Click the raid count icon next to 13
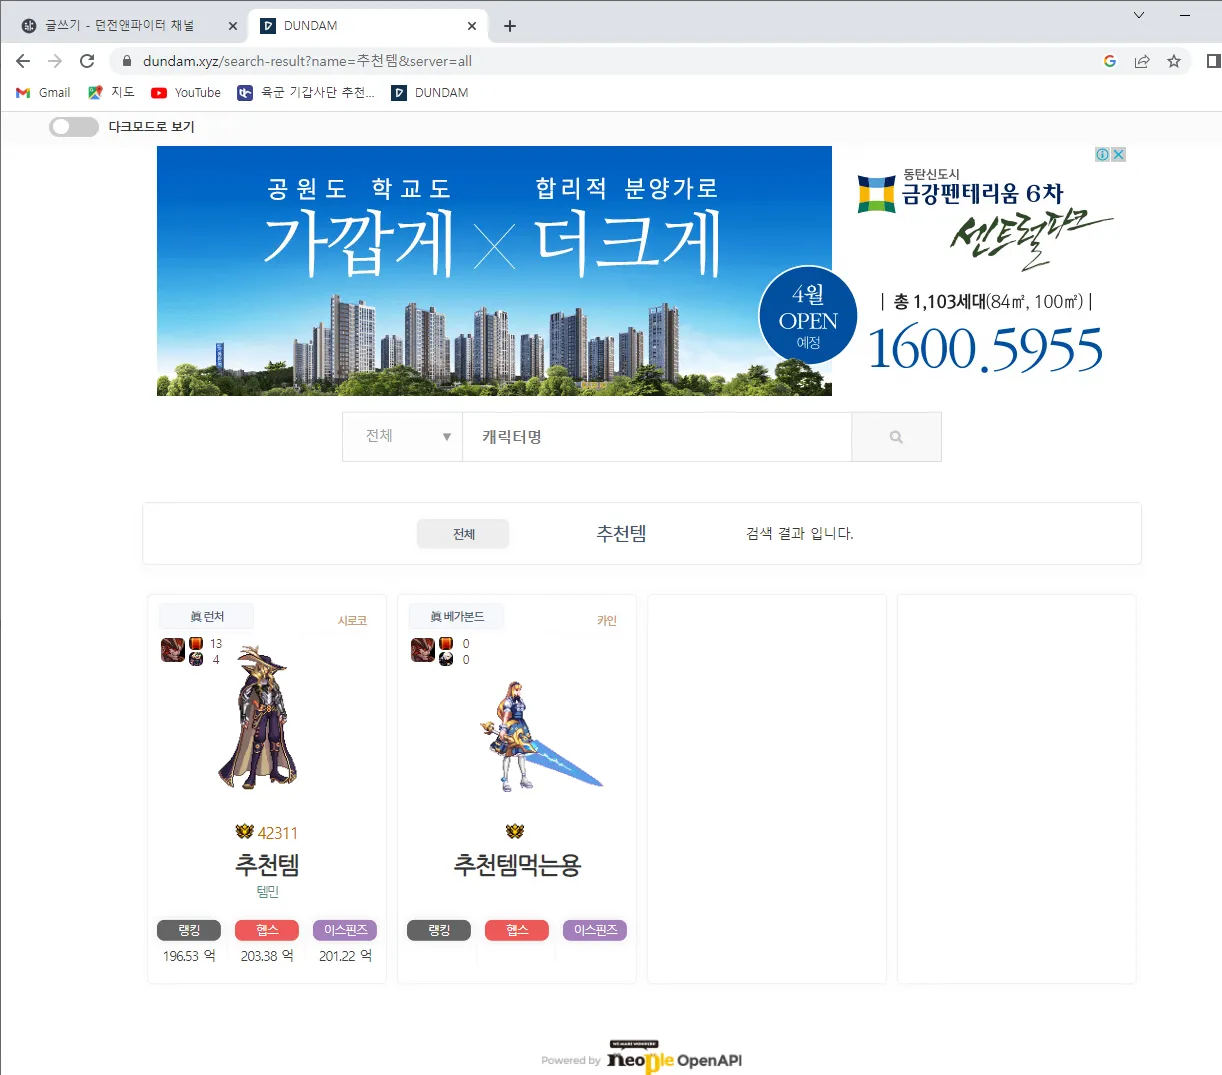The image size is (1222, 1075). (197, 644)
